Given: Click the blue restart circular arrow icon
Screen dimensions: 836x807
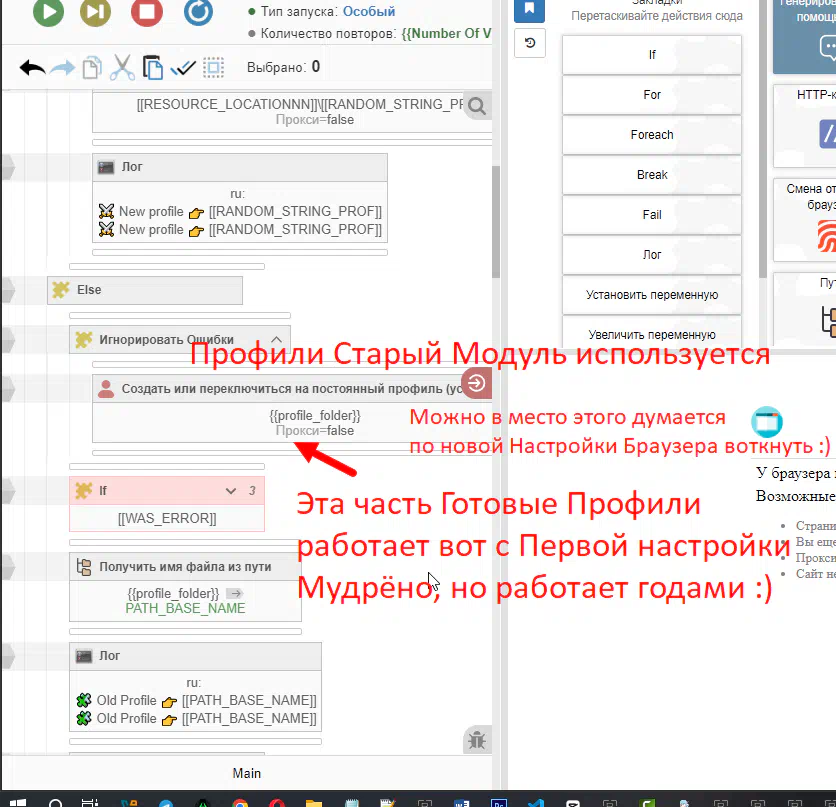Looking at the screenshot, I should pyautogui.click(x=198, y=12).
